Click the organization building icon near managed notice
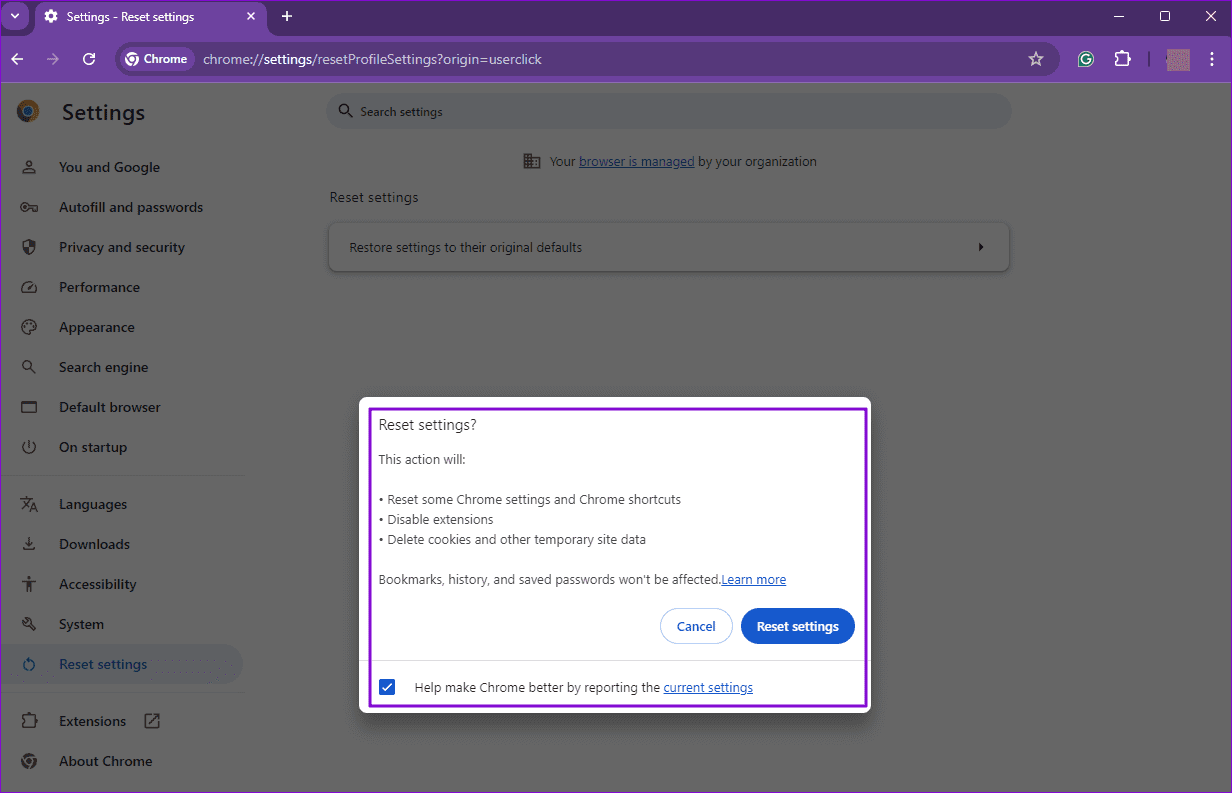1232x793 pixels. point(532,160)
